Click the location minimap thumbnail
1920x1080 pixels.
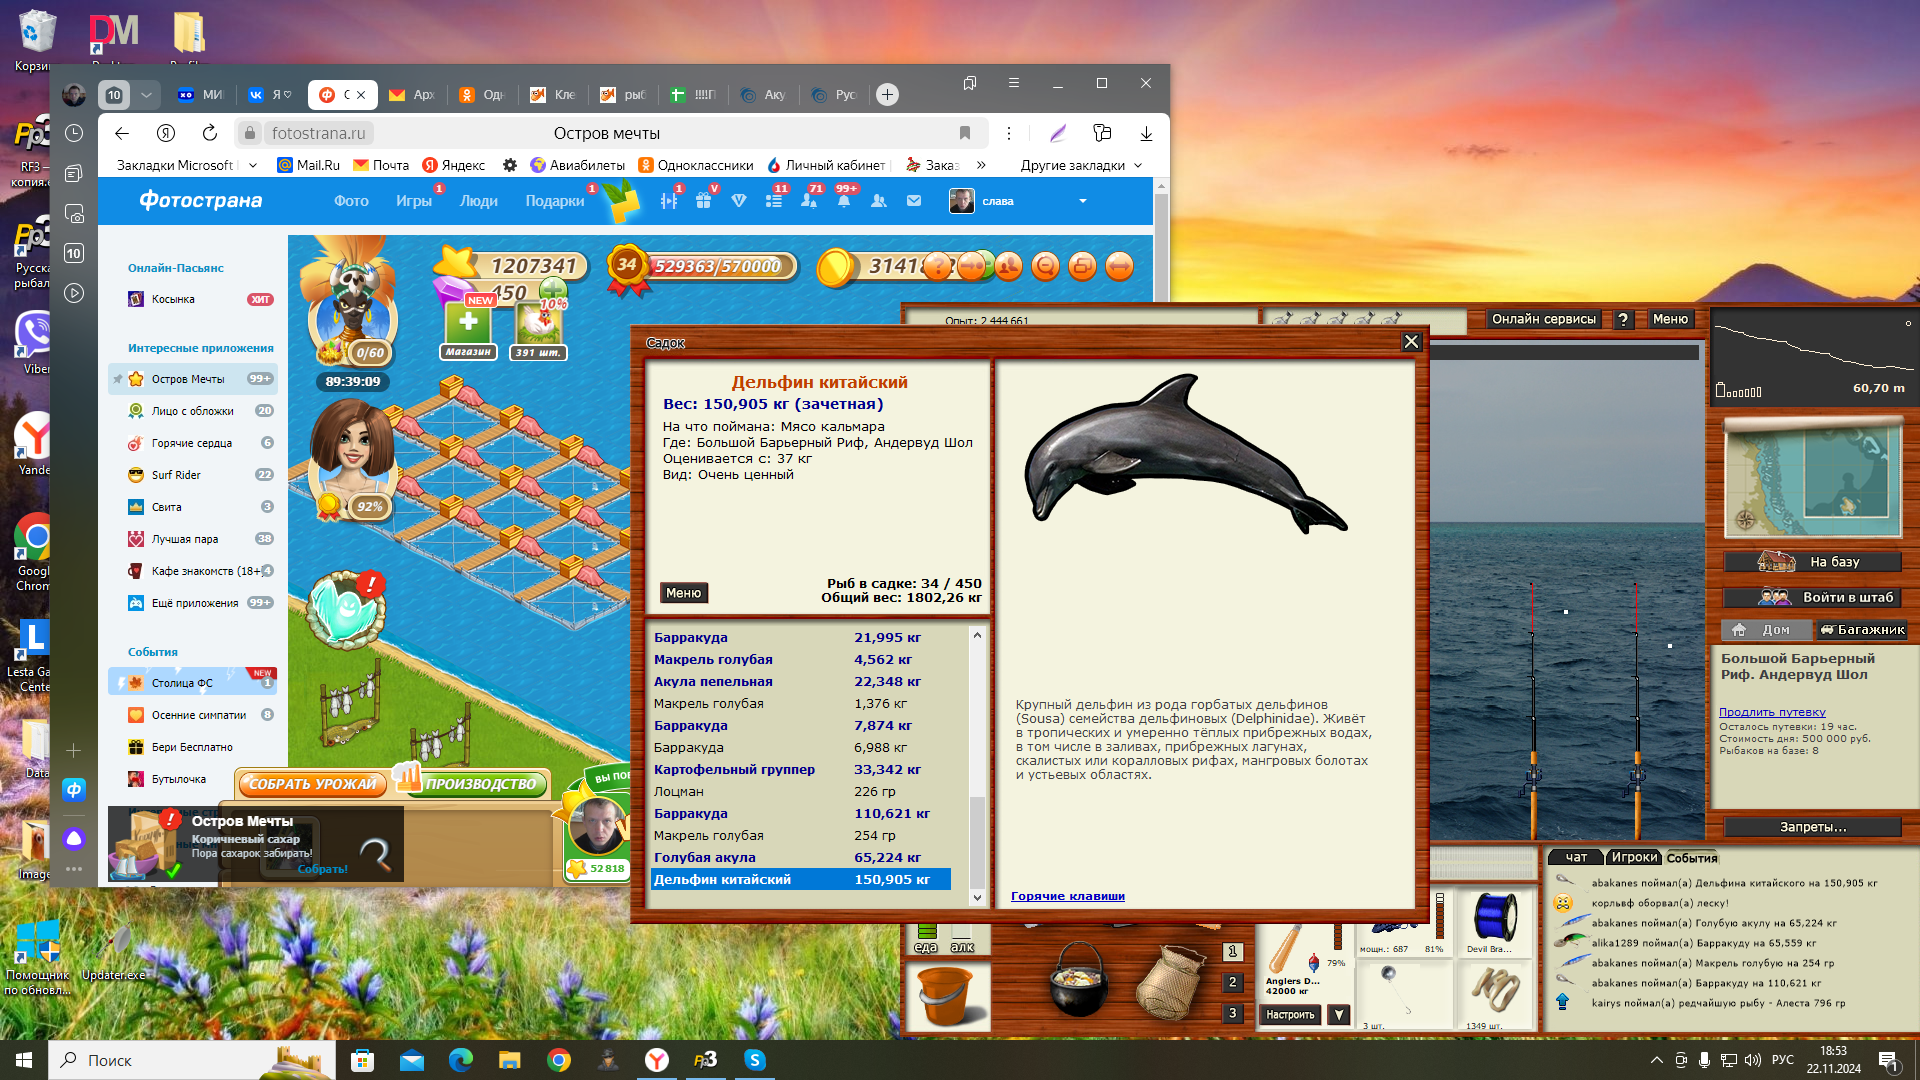(x=1812, y=479)
